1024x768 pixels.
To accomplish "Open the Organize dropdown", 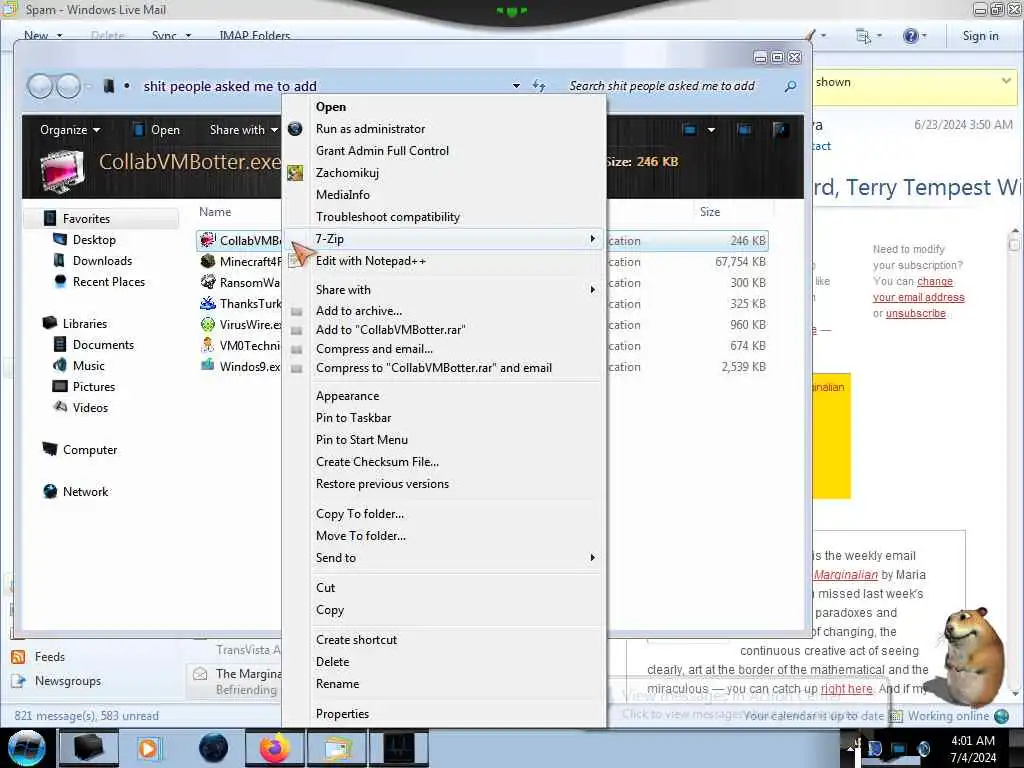I will 70,130.
